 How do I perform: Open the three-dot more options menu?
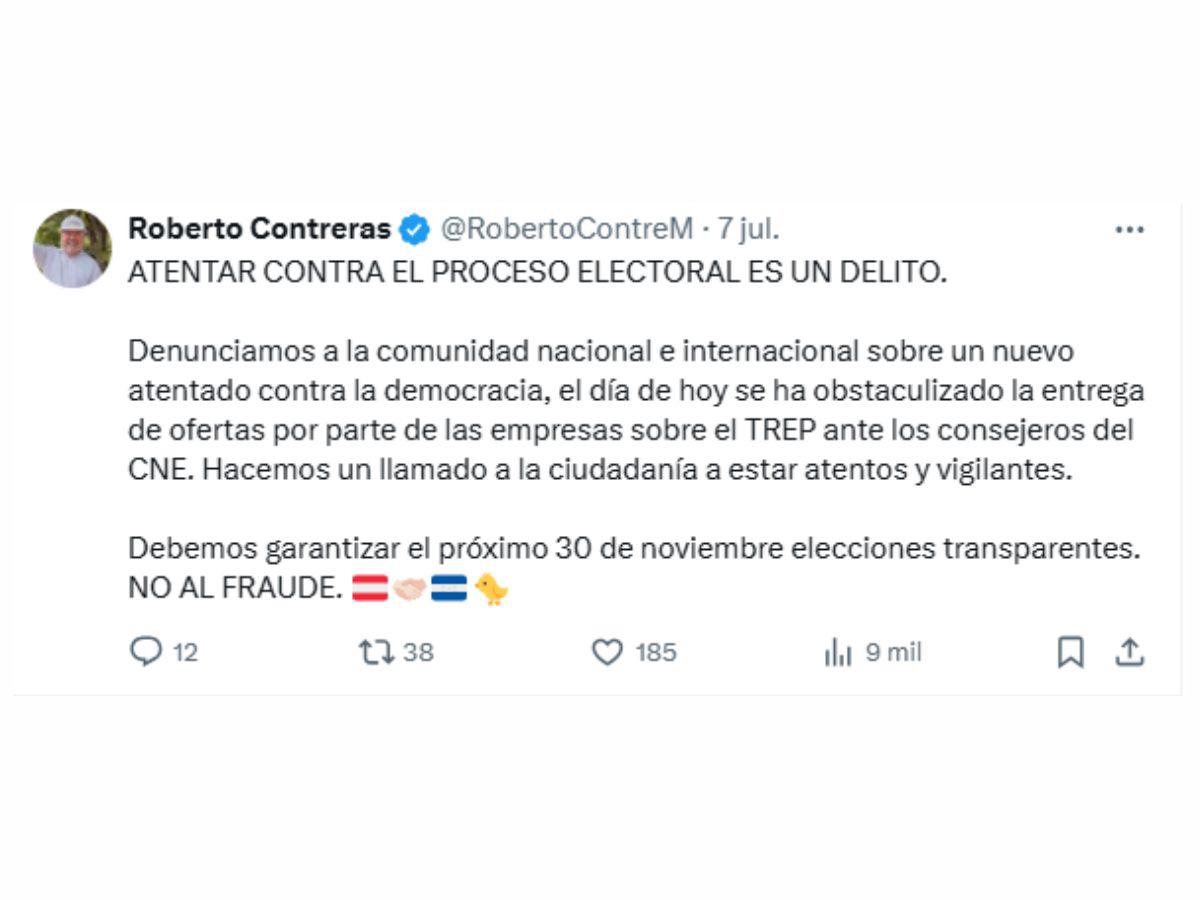[1129, 230]
